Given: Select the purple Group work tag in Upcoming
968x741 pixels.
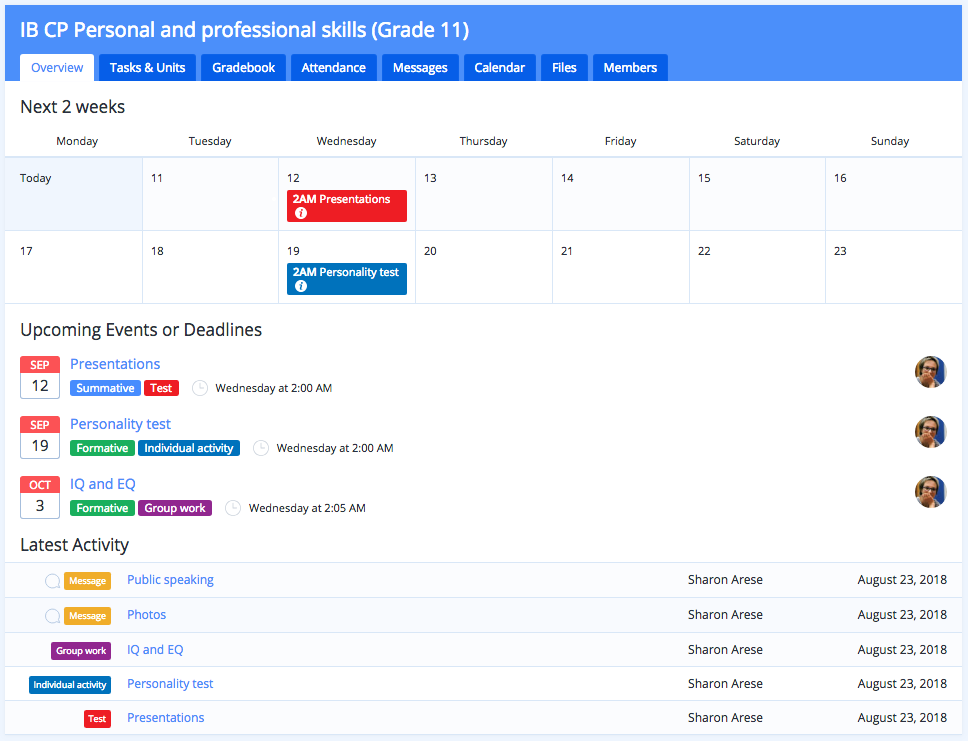Looking at the screenshot, I should point(175,508).
